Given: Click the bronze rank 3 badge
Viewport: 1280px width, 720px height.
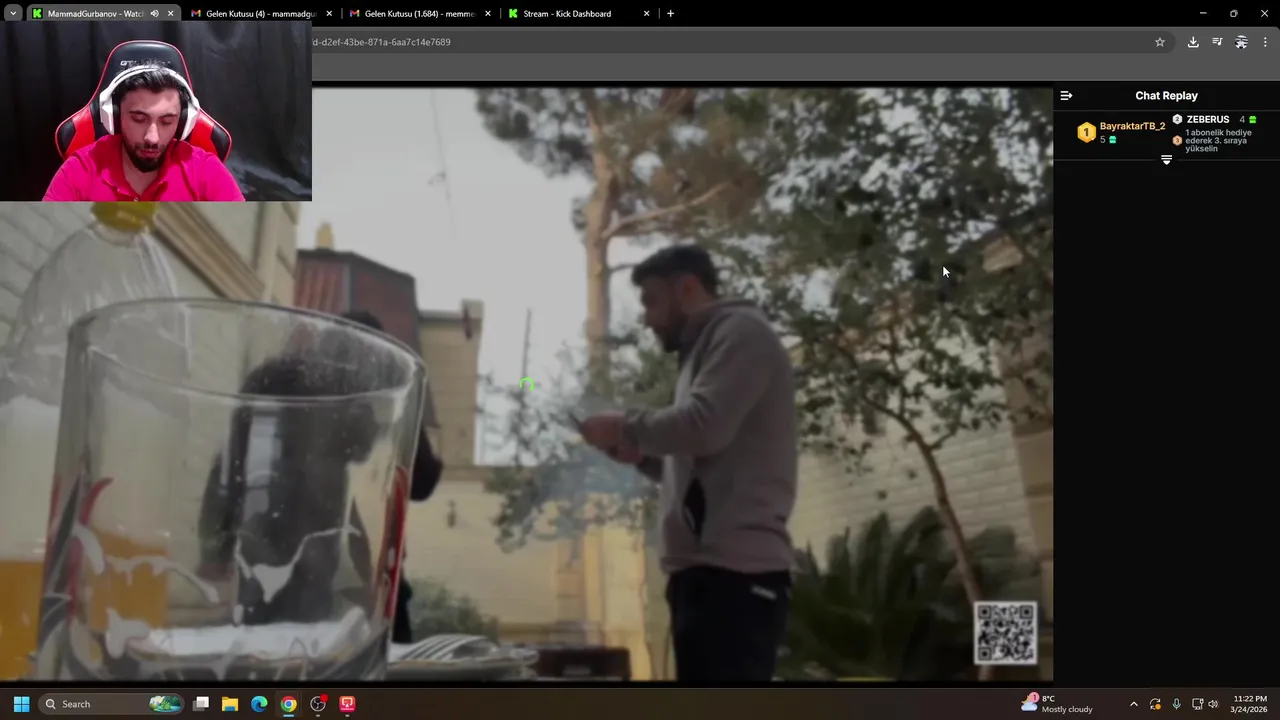Looking at the screenshot, I should [1177, 141].
